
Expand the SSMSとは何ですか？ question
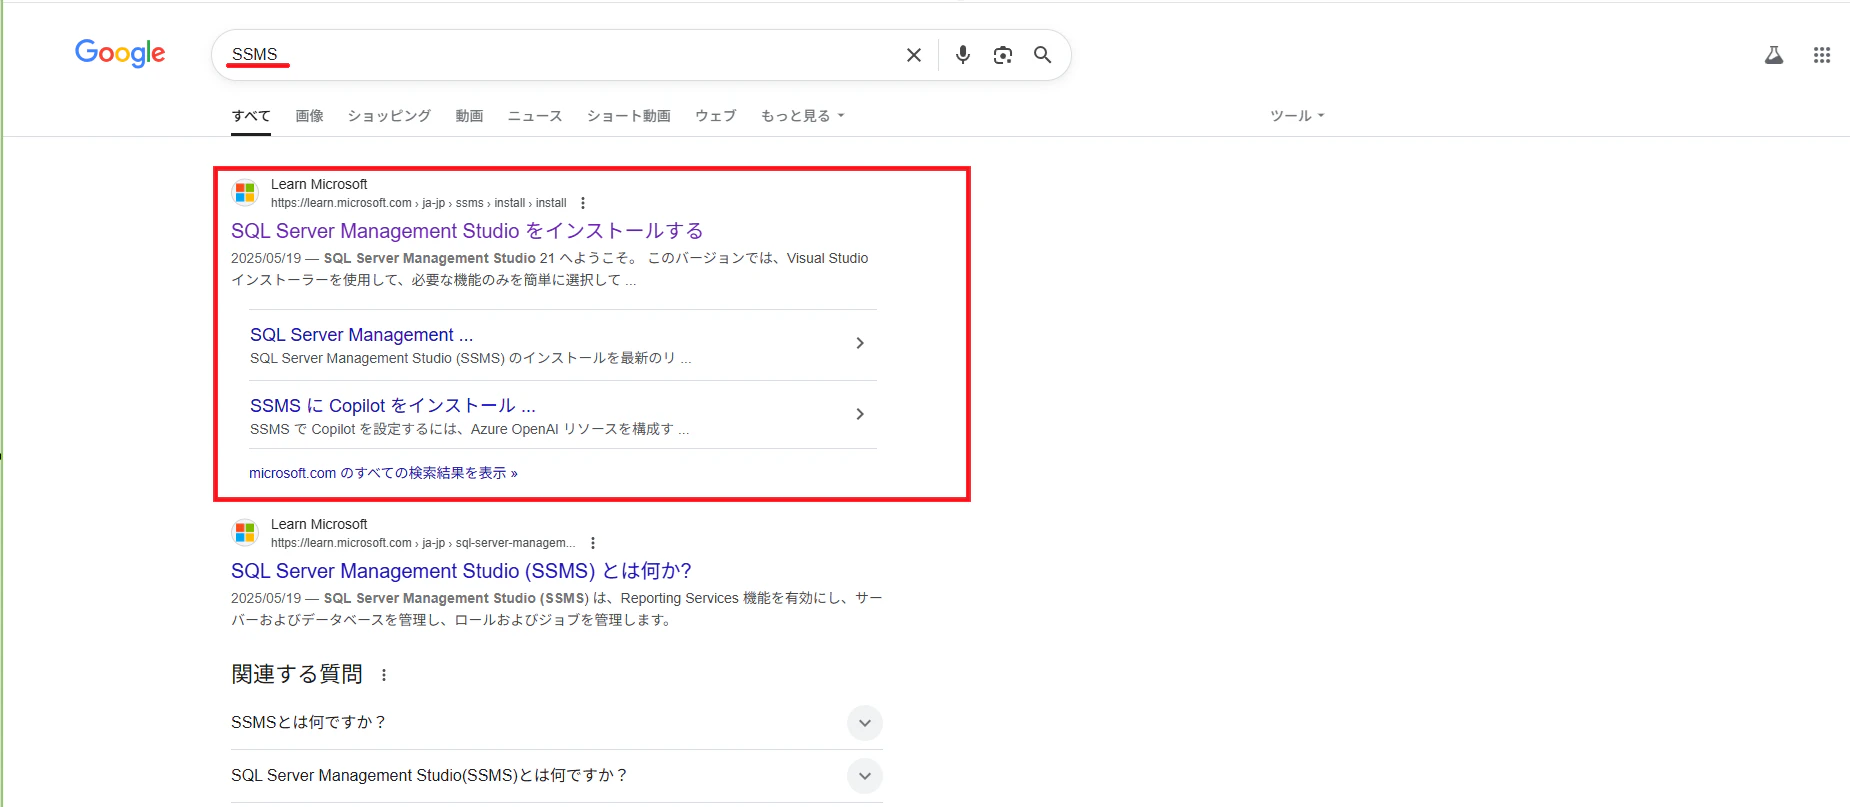865,723
